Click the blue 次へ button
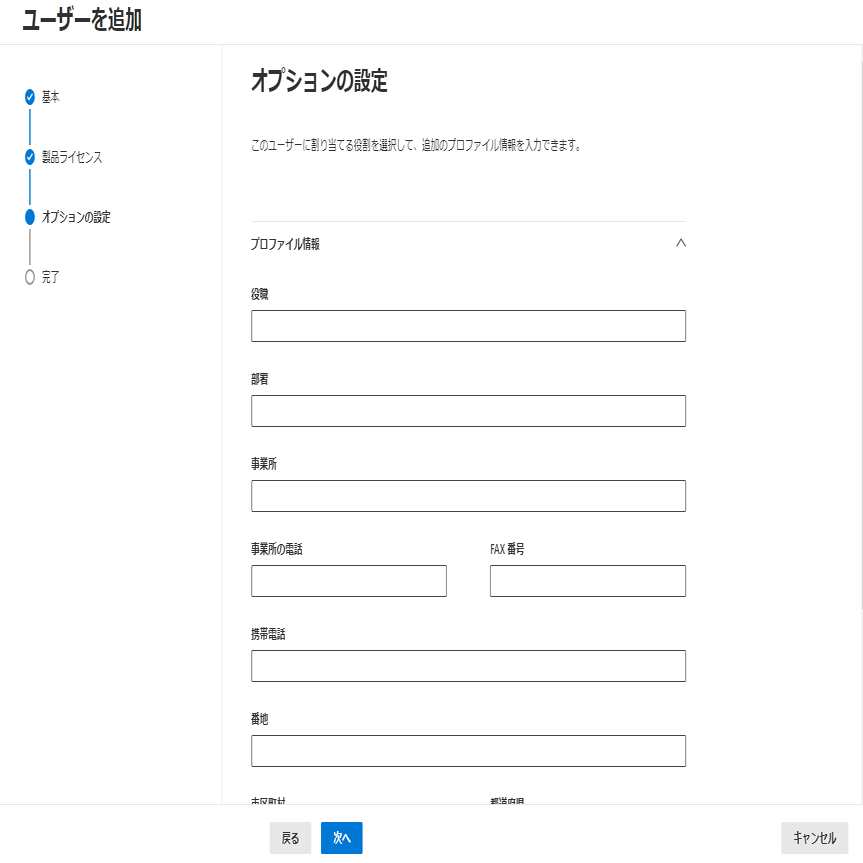This screenshot has width=863, height=863. (x=341, y=838)
